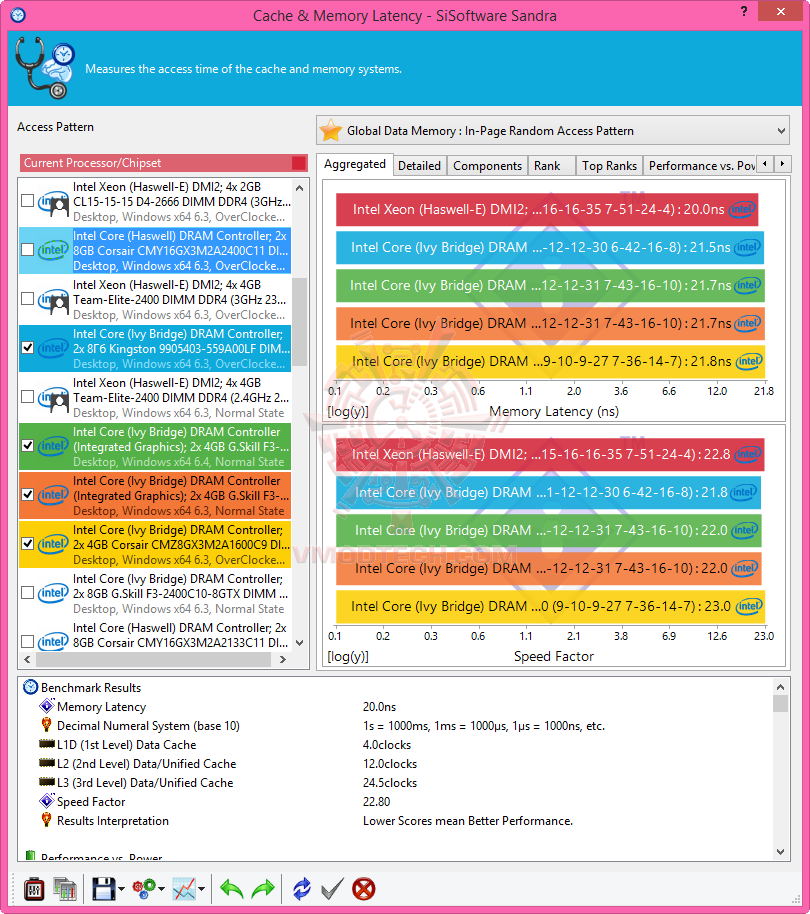Click the Memory Latency diamond icon in results
810x914 pixels.
[x=47, y=706]
